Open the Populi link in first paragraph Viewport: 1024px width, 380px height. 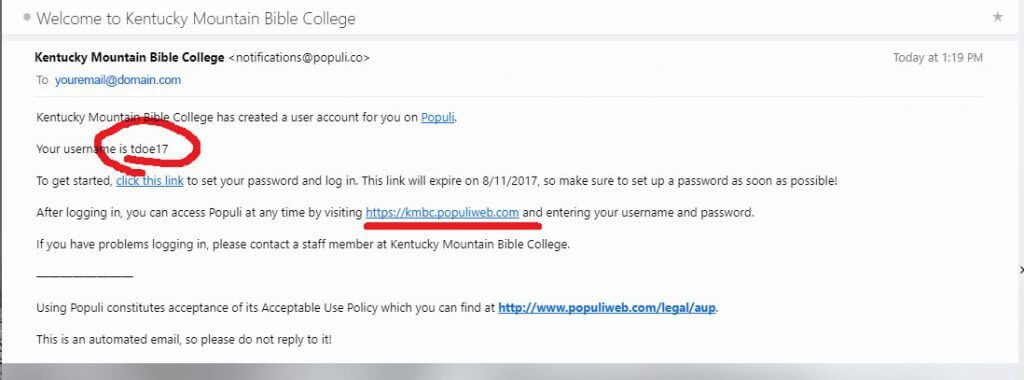[438, 118]
